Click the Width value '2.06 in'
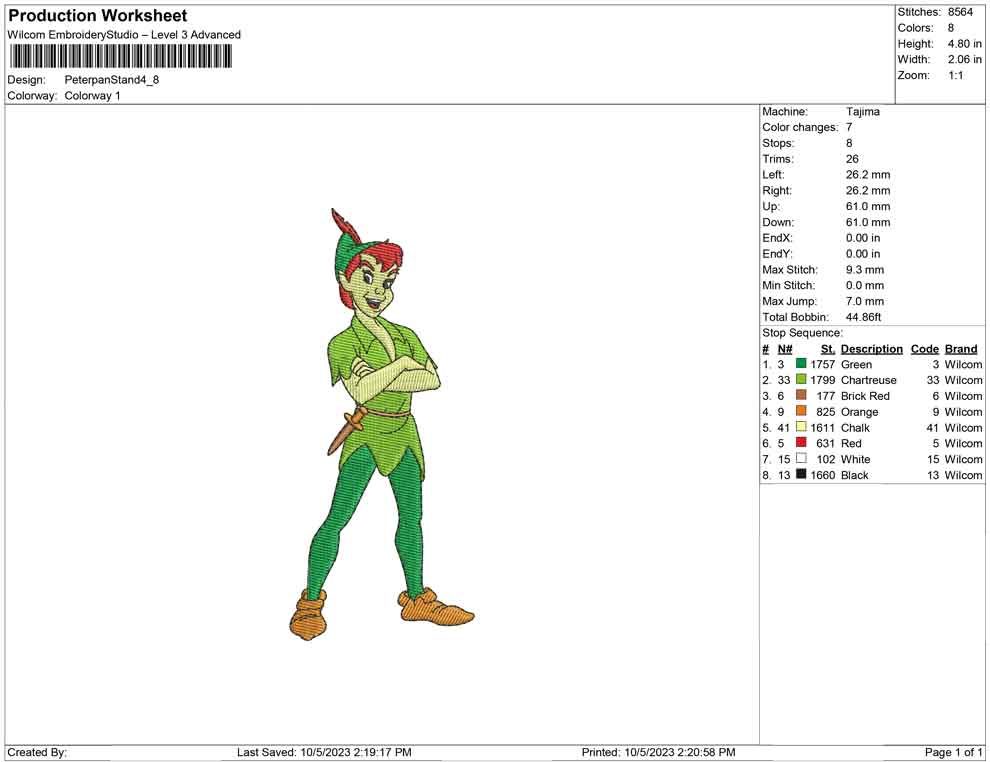Viewport: 990px width, 762px height. tap(964, 59)
